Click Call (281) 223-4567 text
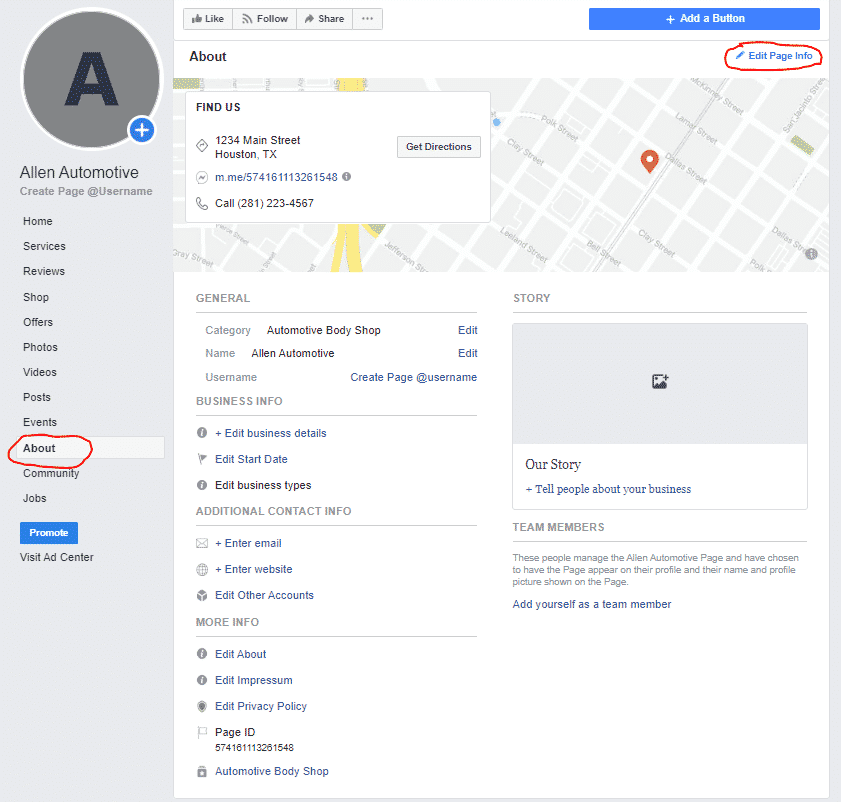 coord(264,203)
